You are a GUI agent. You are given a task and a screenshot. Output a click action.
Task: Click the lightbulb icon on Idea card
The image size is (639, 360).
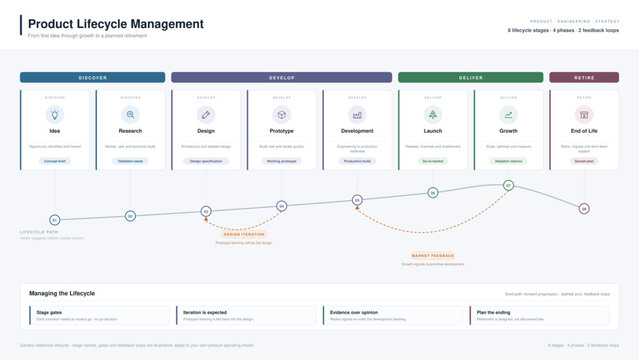pyautogui.click(x=55, y=115)
